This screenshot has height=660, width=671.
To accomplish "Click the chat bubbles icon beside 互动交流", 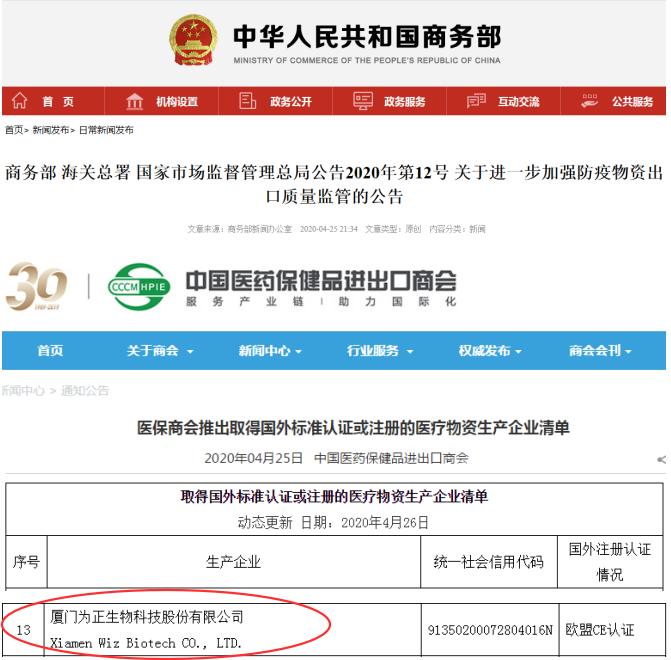I will pyautogui.click(x=476, y=101).
